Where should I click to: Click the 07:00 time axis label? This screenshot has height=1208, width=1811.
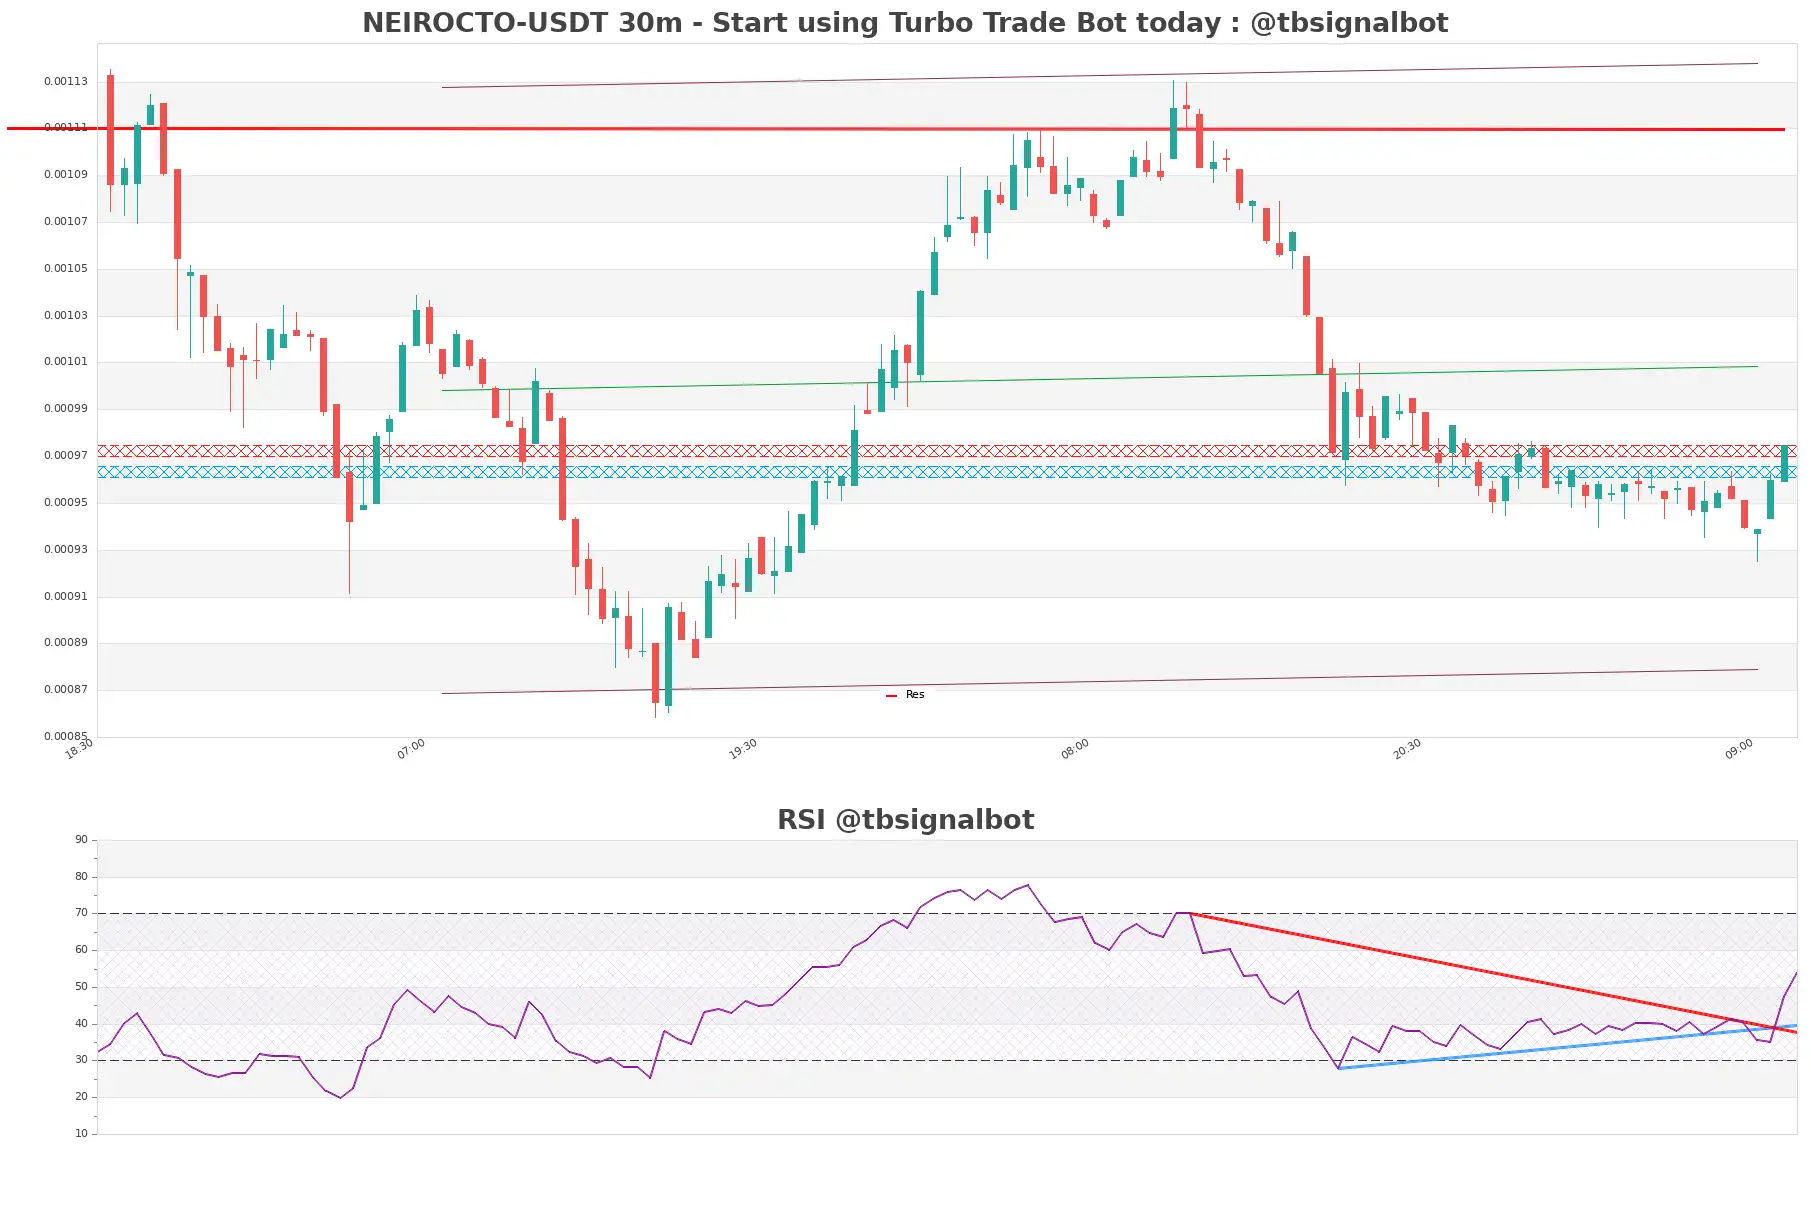click(x=411, y=749)
